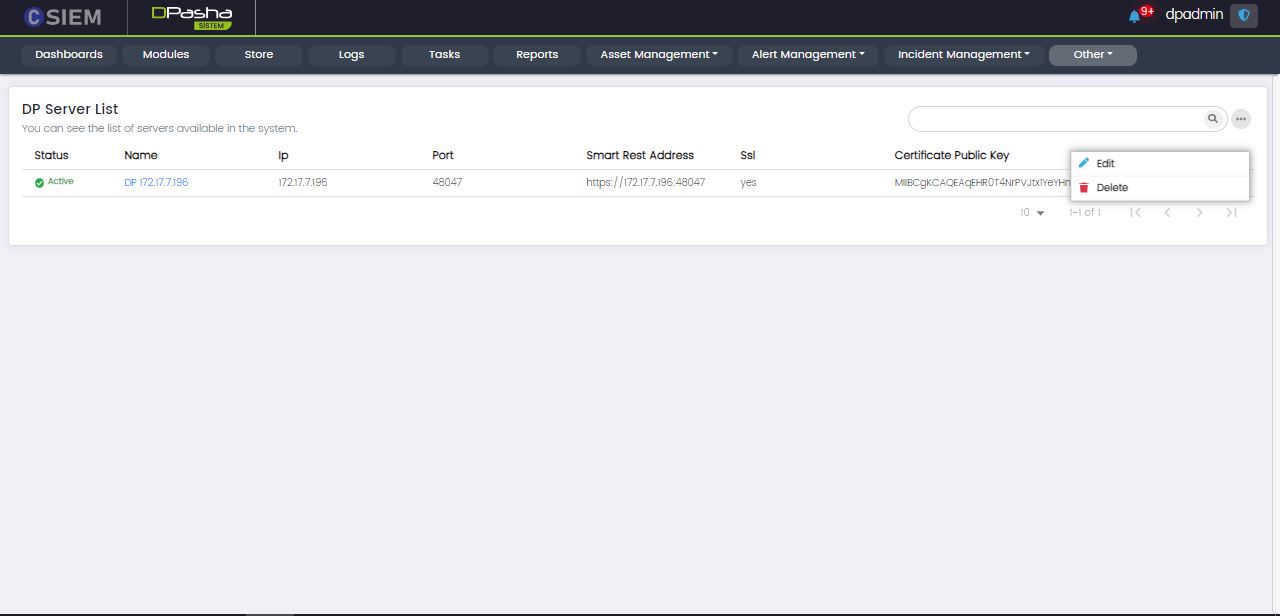Go to the previous page arrow

pyautogui.click(x=1167, y=212)
